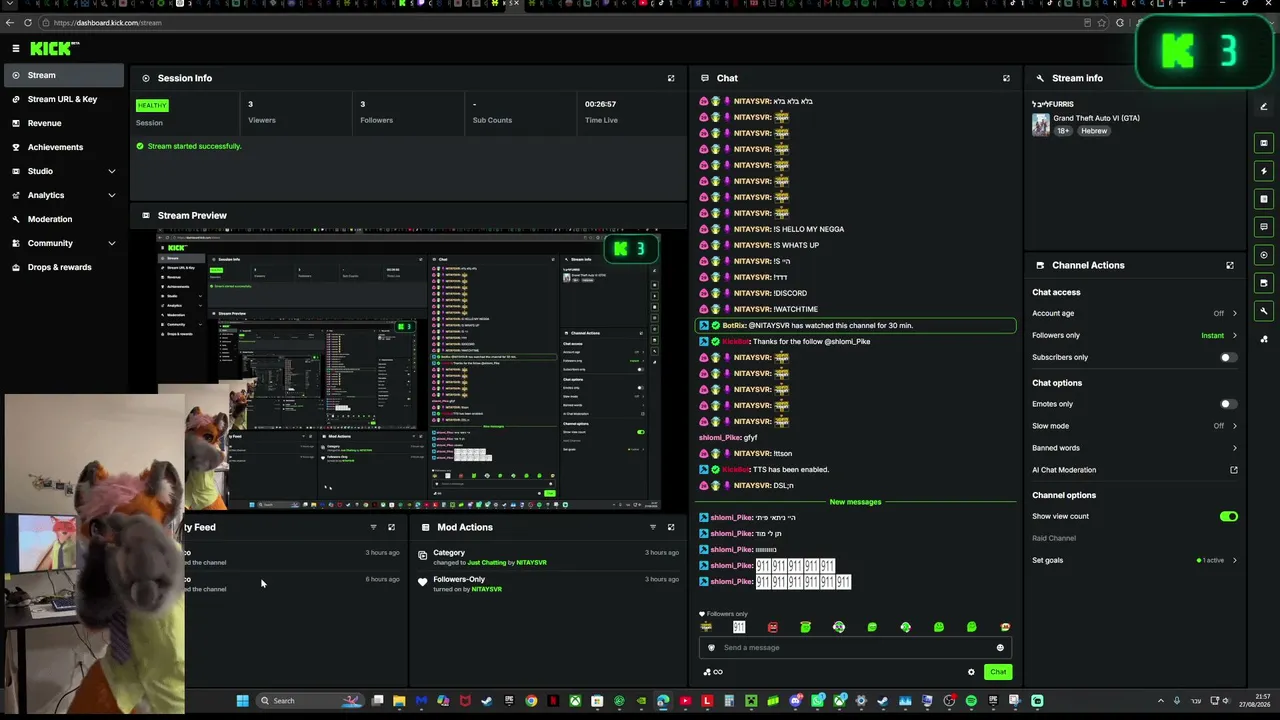Click the microphone icon in the system tray
The image size is (1280, 720).
pos(1176,701)
